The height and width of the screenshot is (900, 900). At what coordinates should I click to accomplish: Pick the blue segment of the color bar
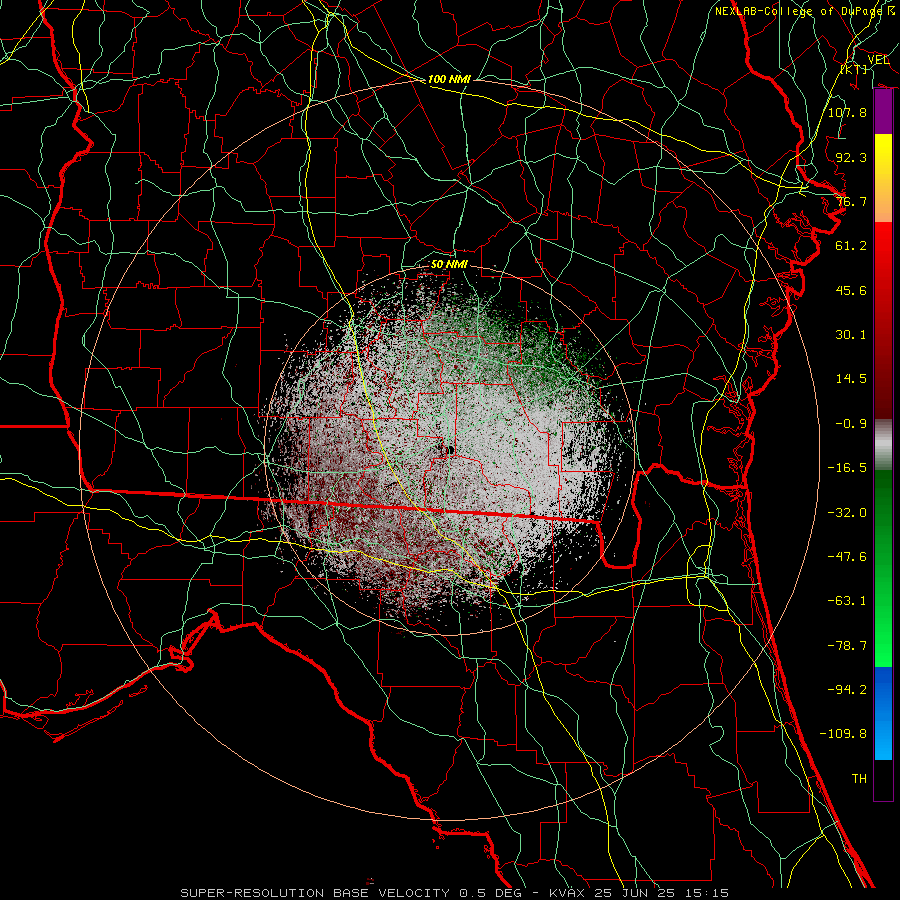(883, 713)
